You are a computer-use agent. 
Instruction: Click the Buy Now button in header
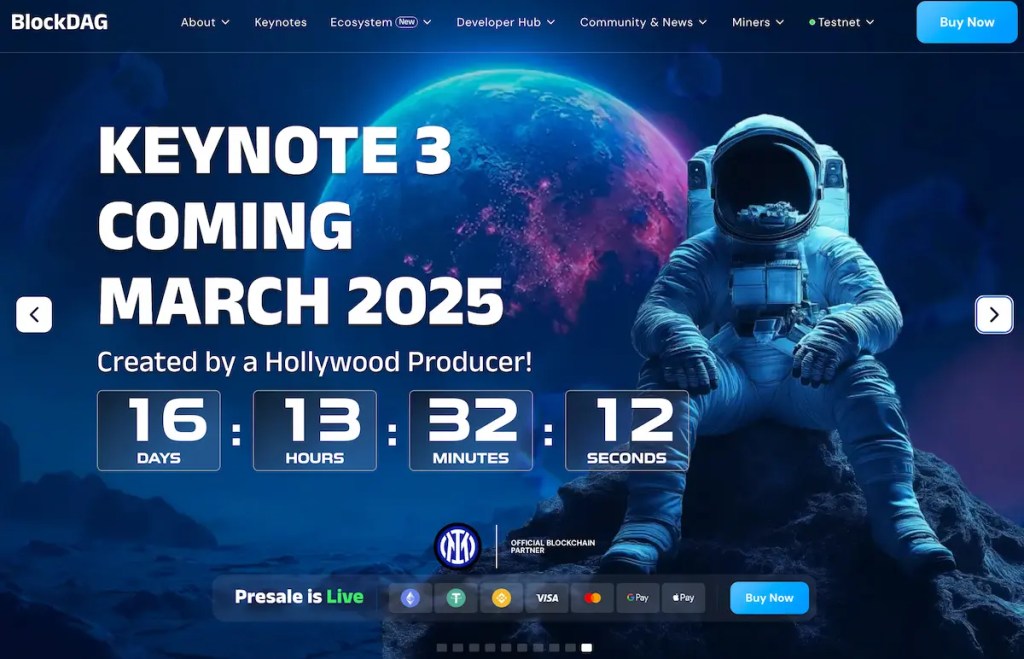[966, 22]
